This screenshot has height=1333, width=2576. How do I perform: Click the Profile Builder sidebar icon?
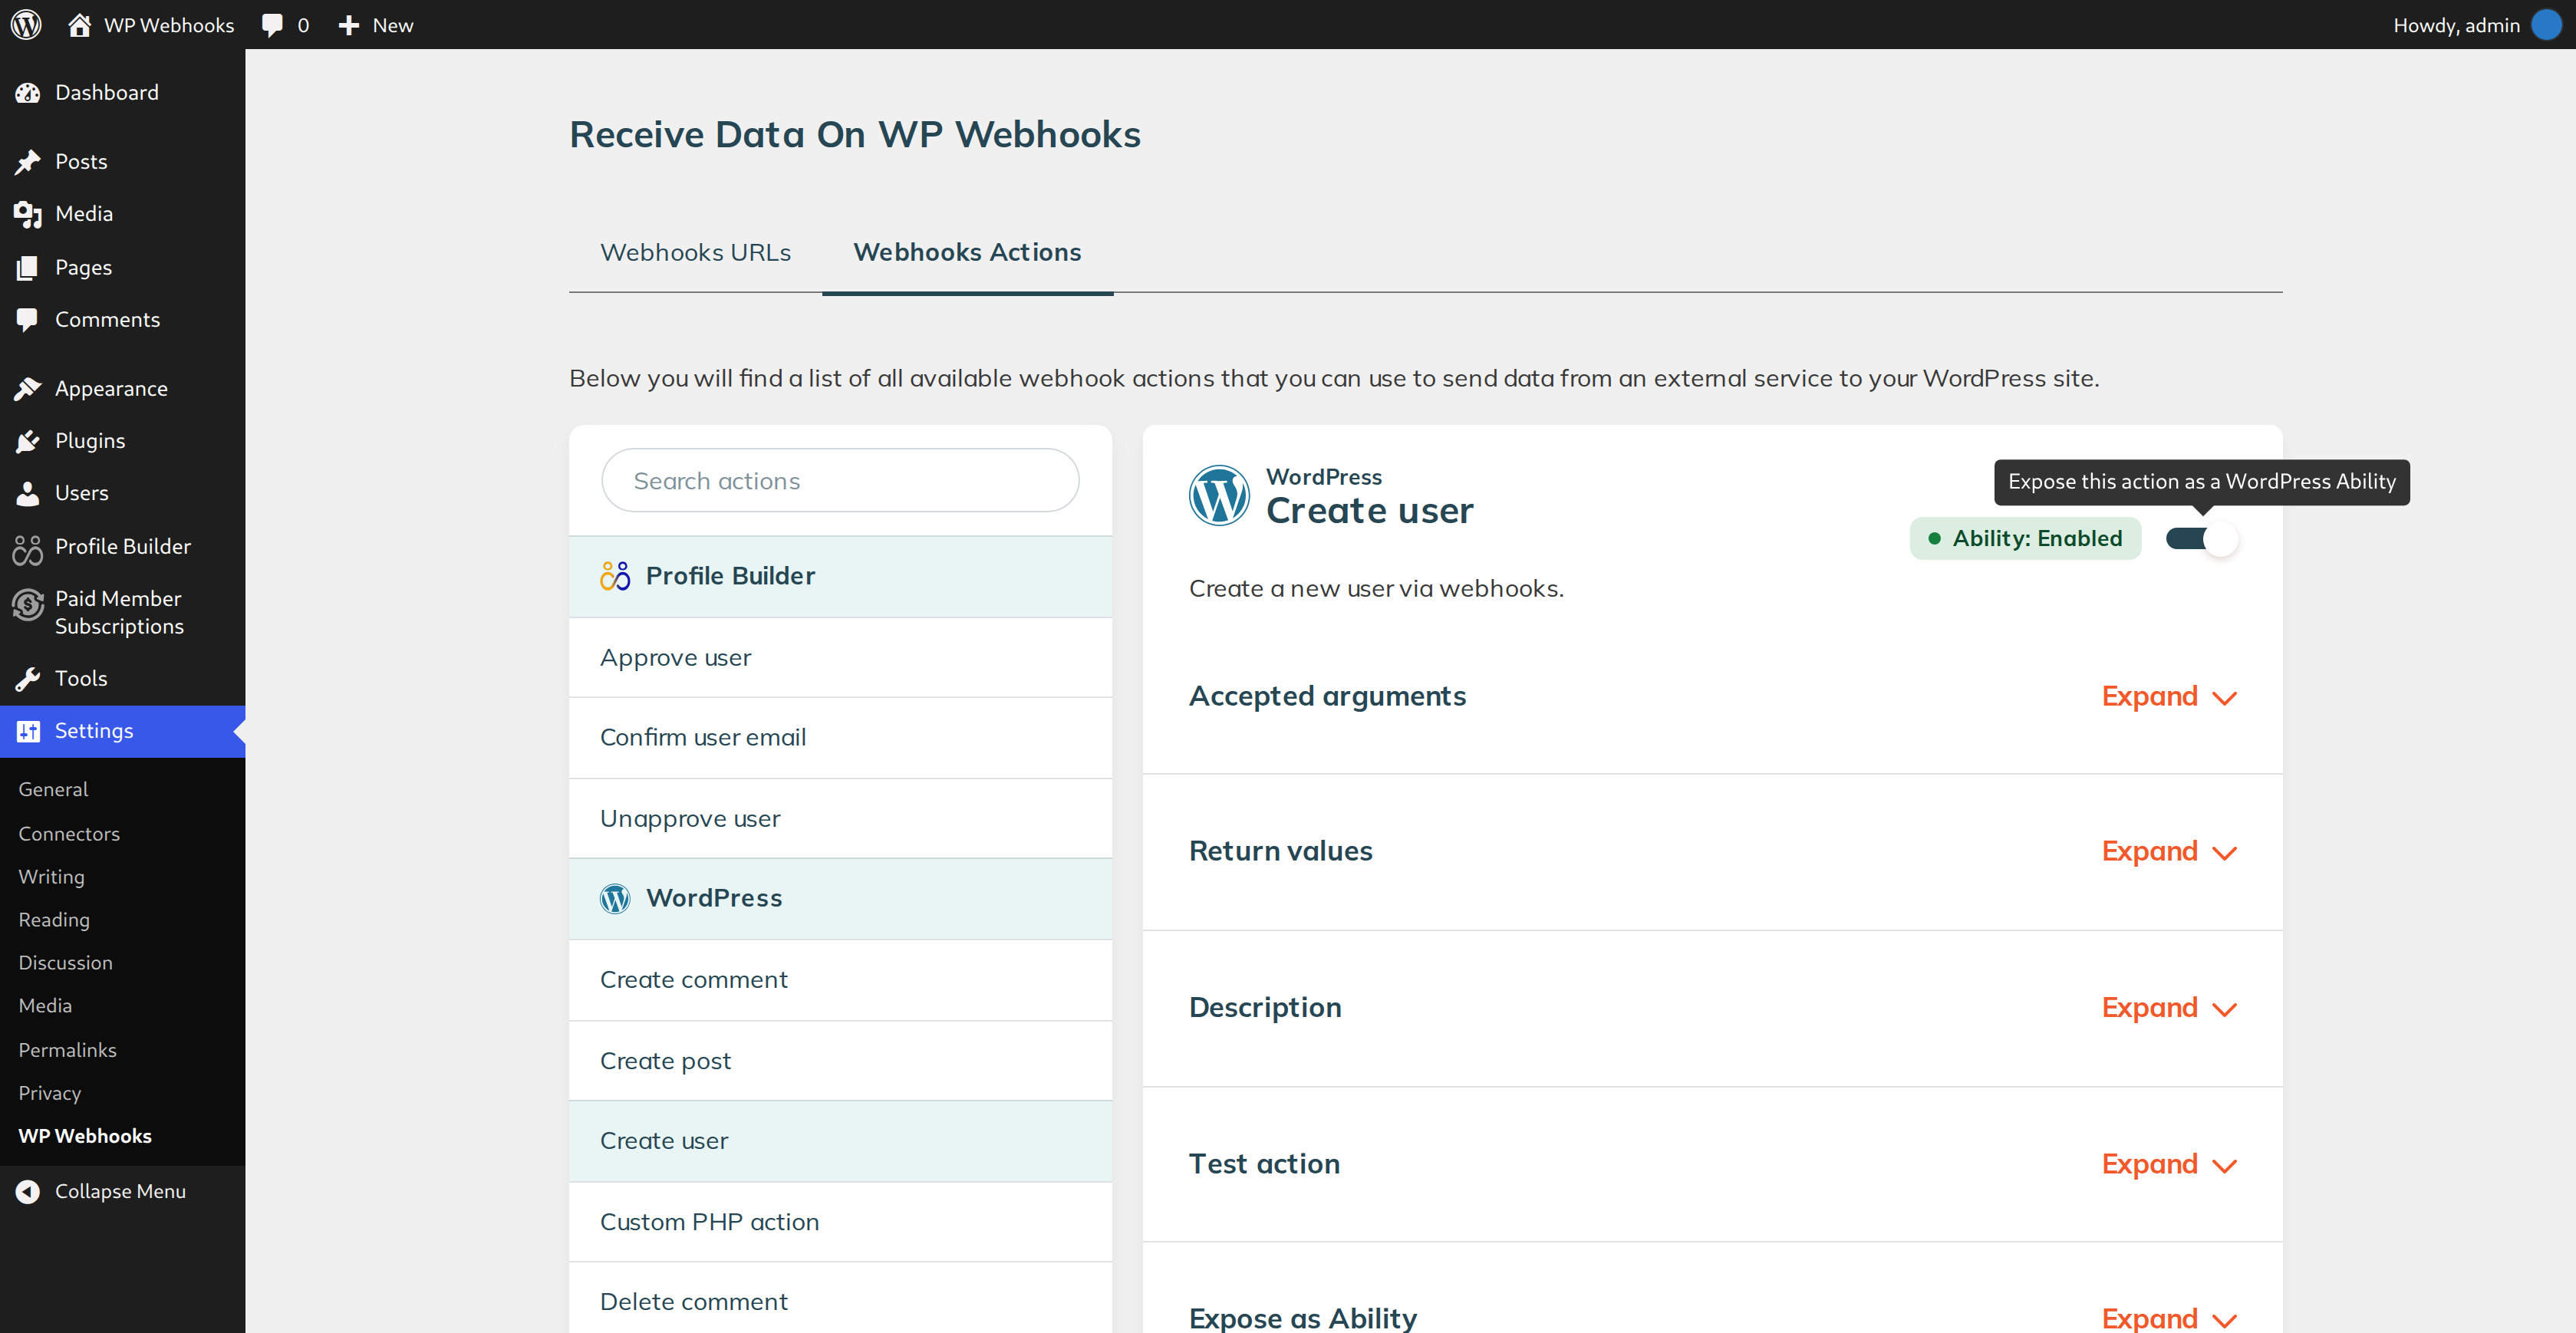click(x=28, y=549)
